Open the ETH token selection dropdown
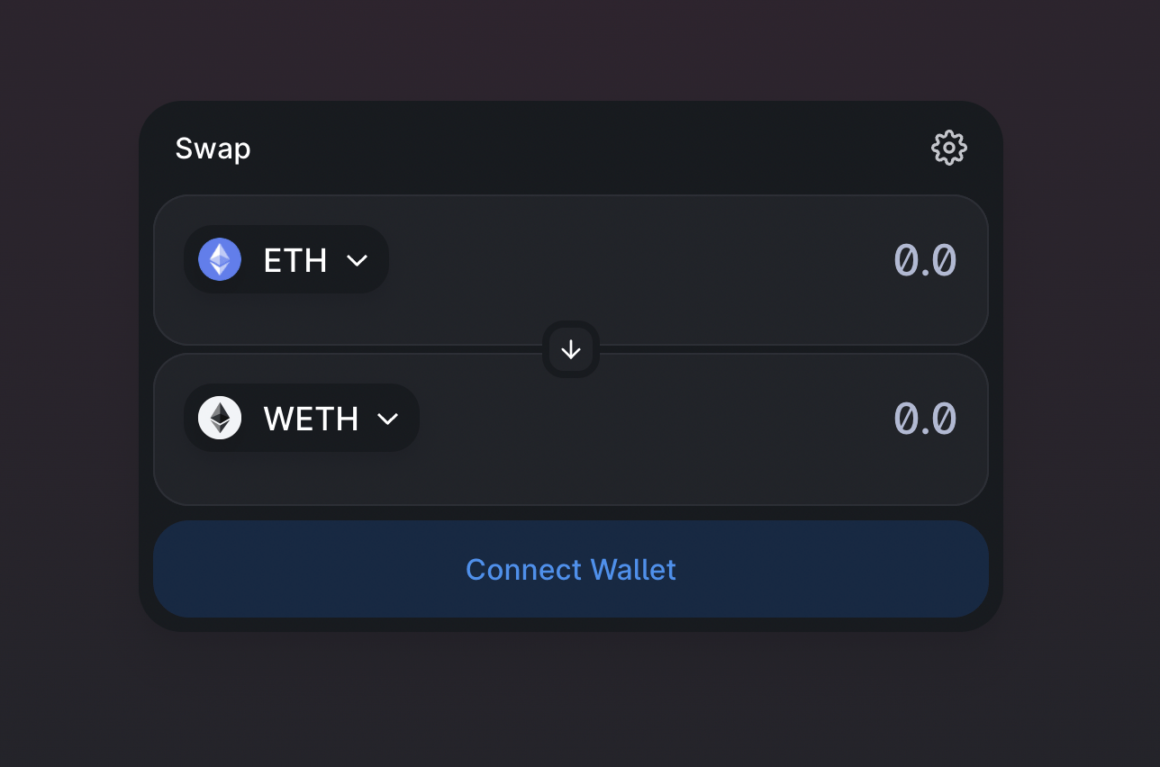This screenshot has width=1160, height=767. click(x=285, y=259)
